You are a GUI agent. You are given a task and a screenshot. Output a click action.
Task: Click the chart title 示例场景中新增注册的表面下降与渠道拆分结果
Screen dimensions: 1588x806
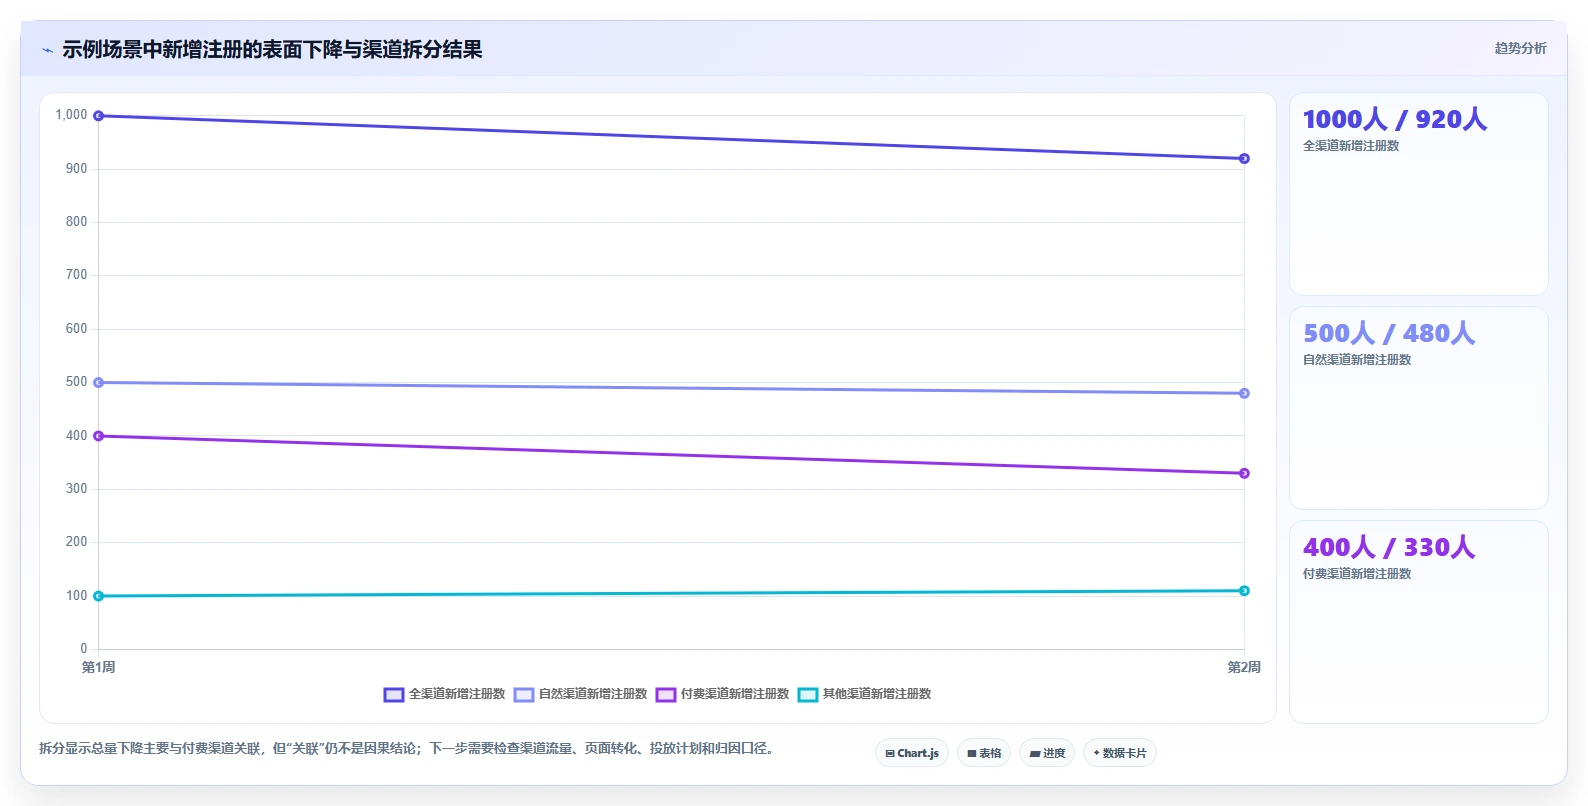[x=272, y=49]
